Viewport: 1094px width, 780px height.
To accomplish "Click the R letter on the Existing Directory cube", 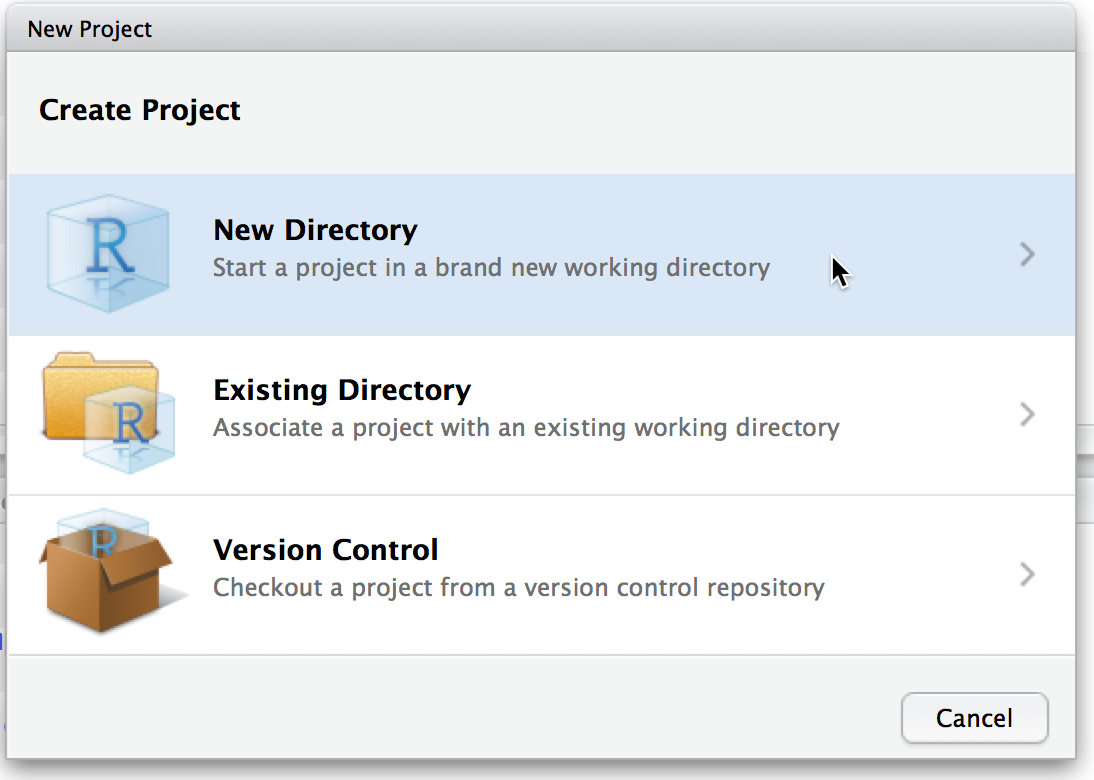I will coord(130,425).
